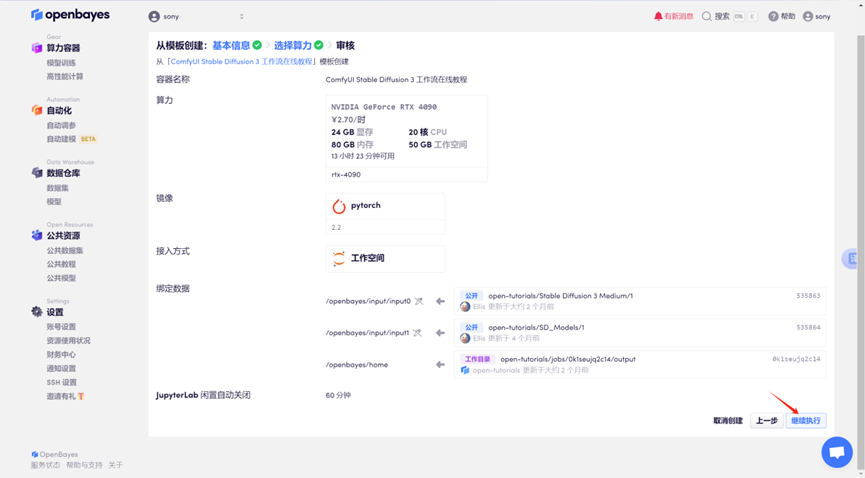Click the pytorch 2.2 image card
This screenshot has height=478, width=865.
(x=386, y=214)
